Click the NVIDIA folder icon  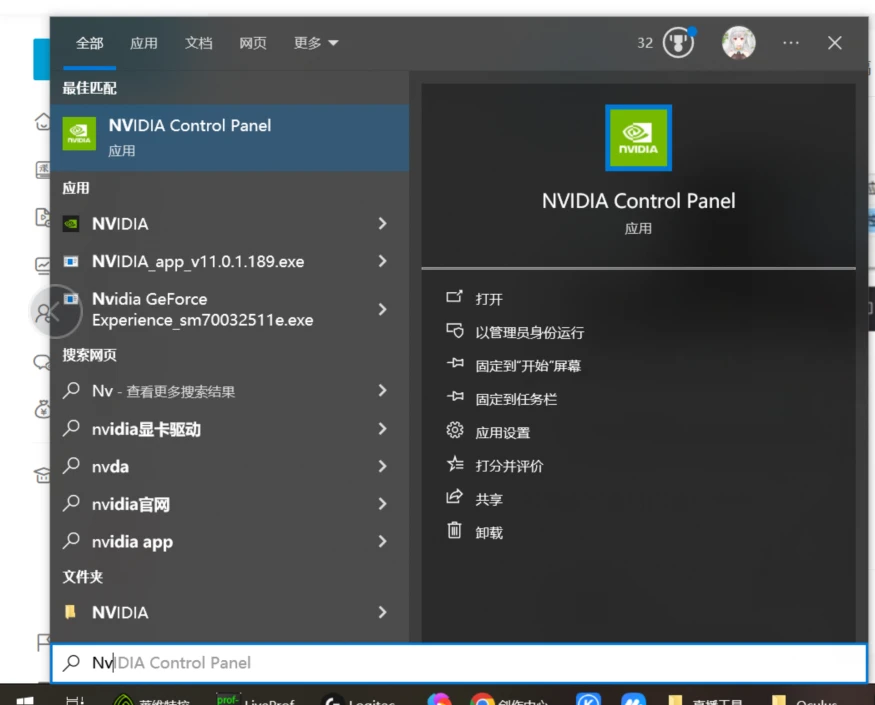(x=70, y=612)
